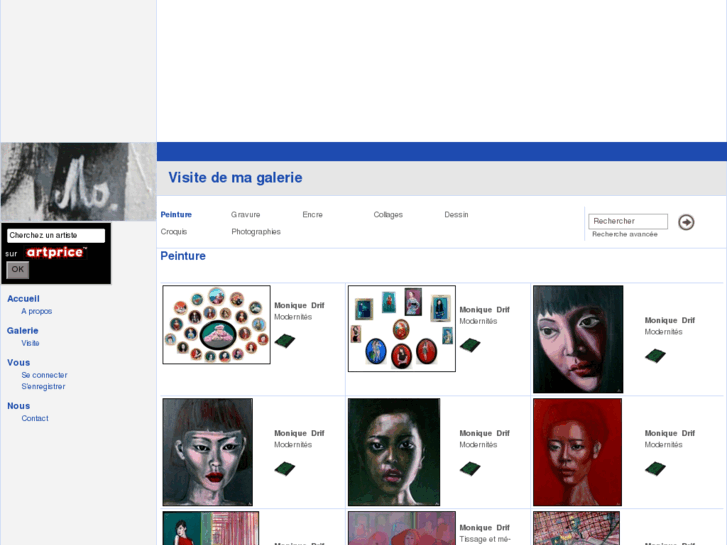Click the artprice logo

pyautogui.click(x=56, y=252)
